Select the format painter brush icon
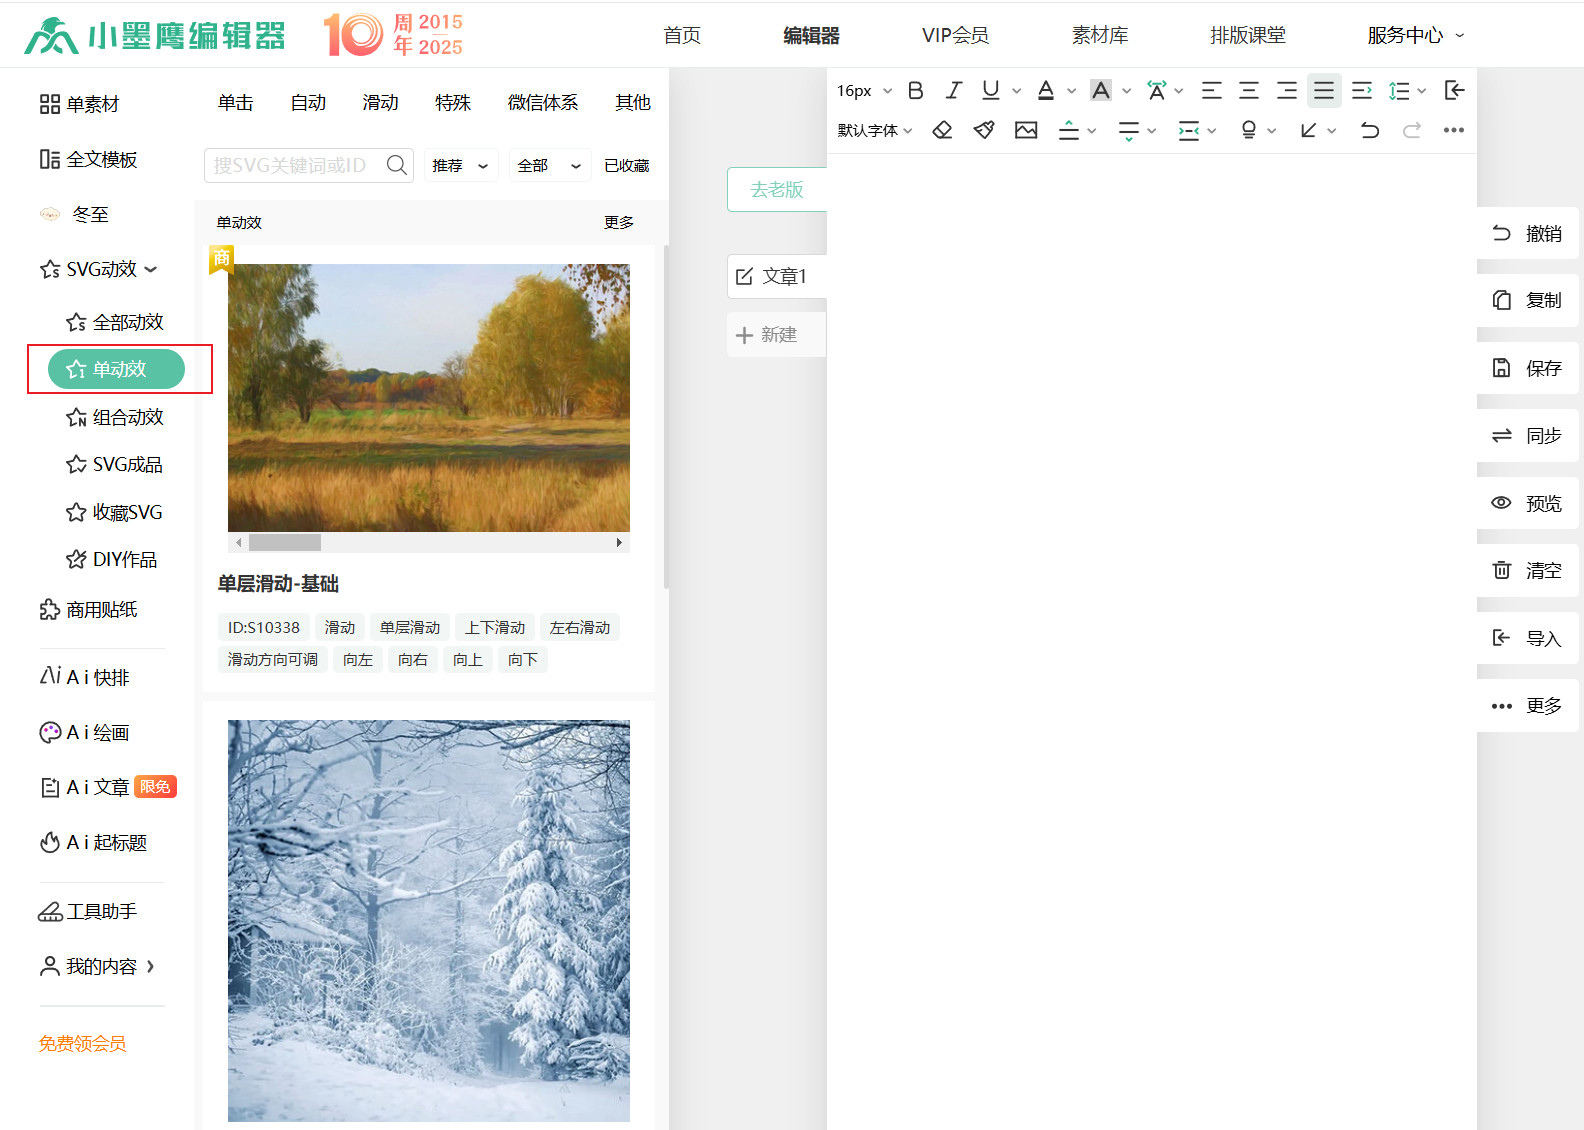 [984, 130]
